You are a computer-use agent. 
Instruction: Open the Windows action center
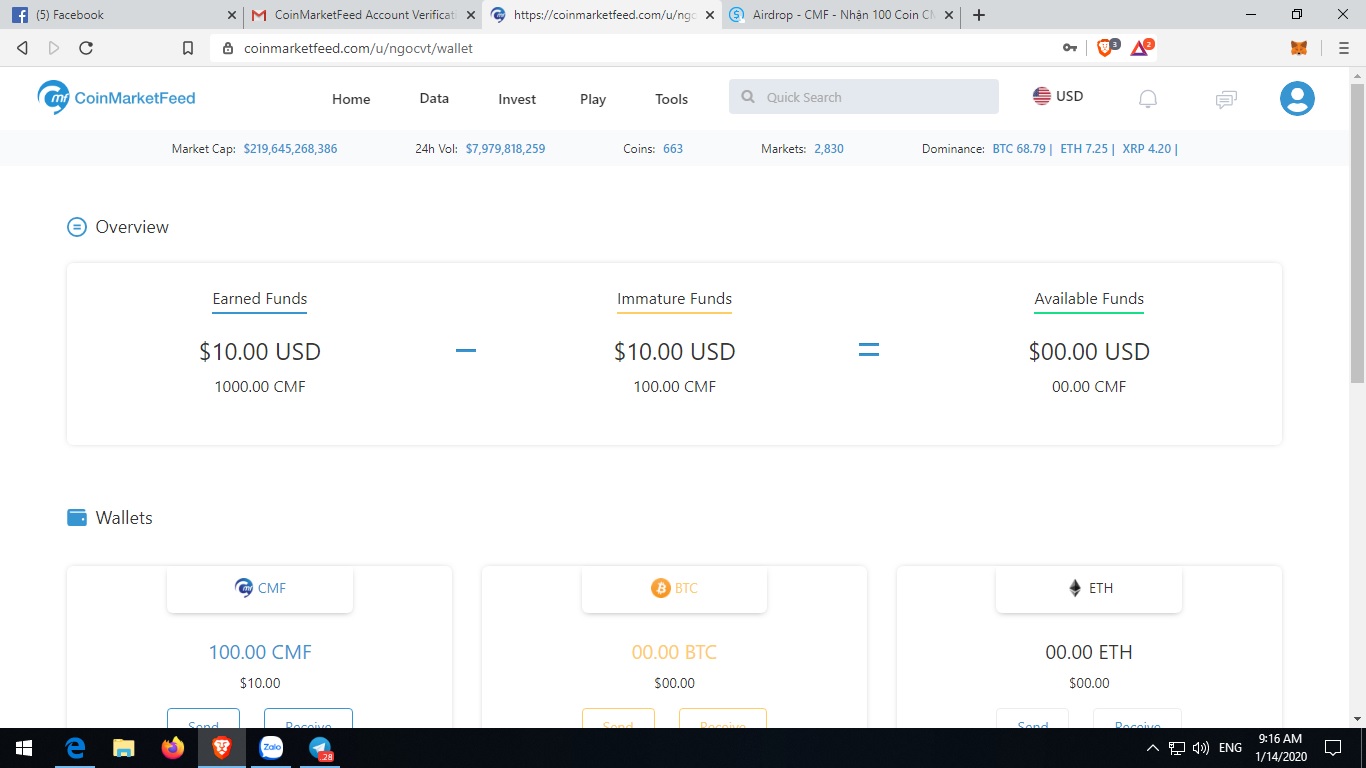[x=1333, y=748]
